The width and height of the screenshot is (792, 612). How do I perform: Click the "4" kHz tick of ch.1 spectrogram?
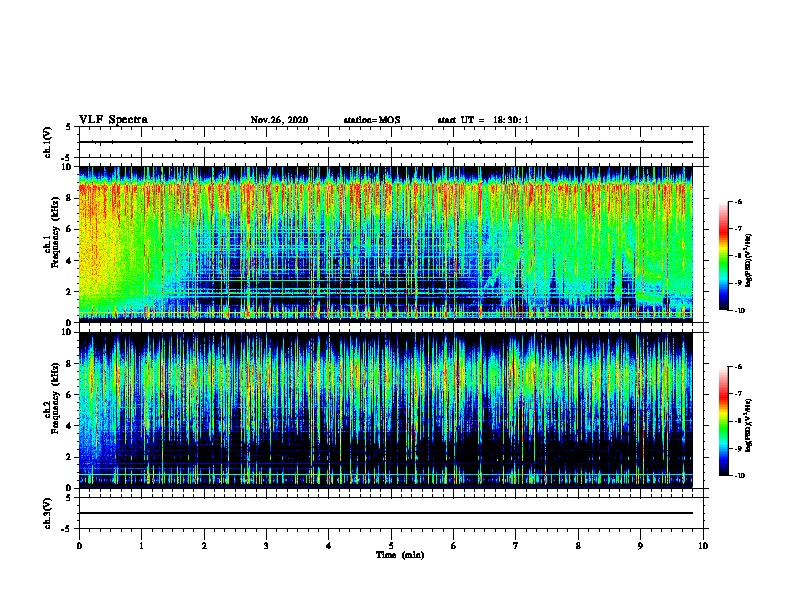tap(69, 260)
